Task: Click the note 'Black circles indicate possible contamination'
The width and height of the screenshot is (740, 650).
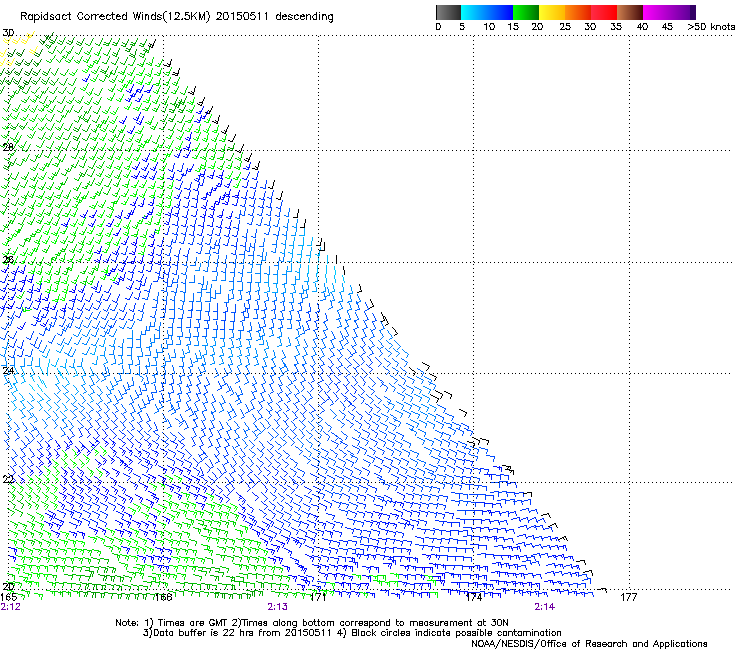Action: pos(456,633)
